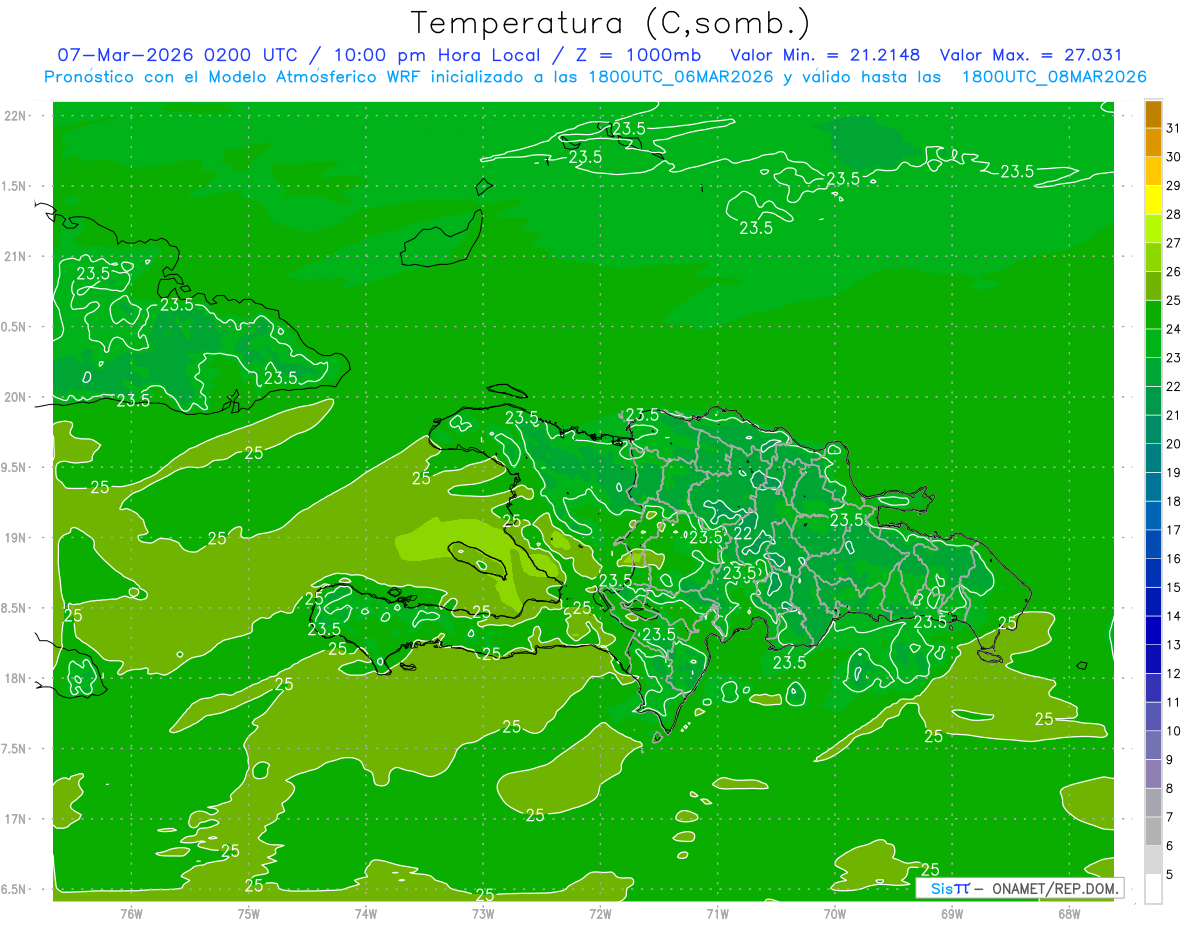1200x927 pixels.
Task: Click the 68W longitude axis label
Action: tap(1069, 913)
